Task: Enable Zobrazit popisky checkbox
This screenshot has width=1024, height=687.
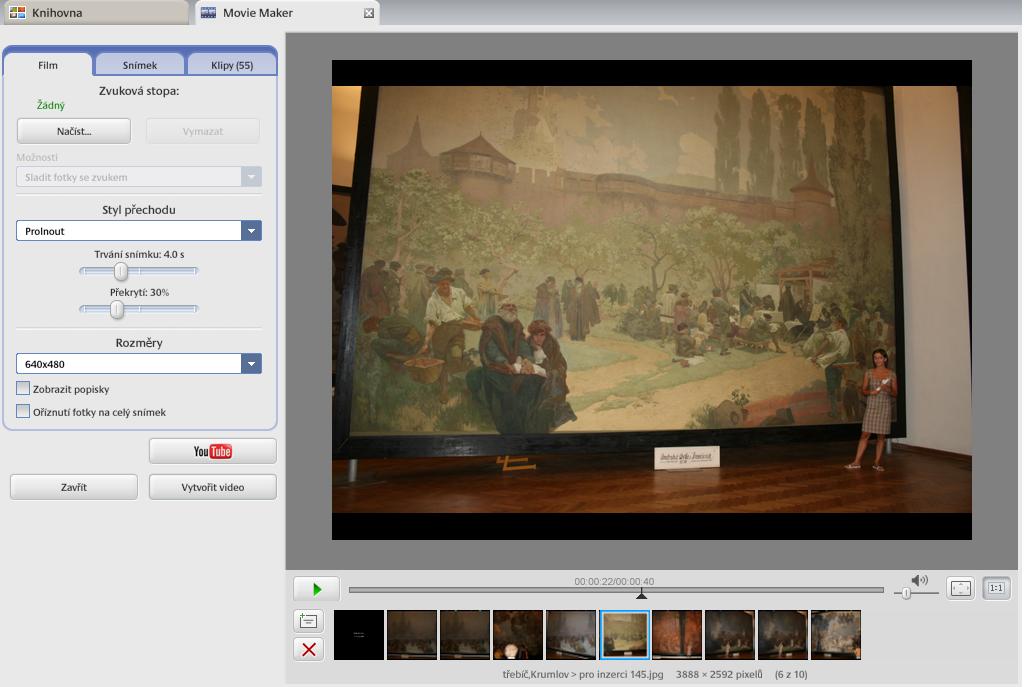Action: pyautogui.click(x=23, y=389)
